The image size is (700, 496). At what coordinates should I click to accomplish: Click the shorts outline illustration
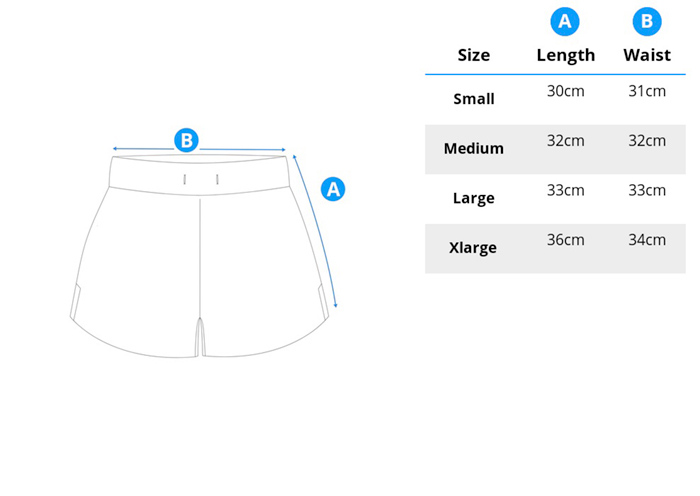tap(200, 256)
